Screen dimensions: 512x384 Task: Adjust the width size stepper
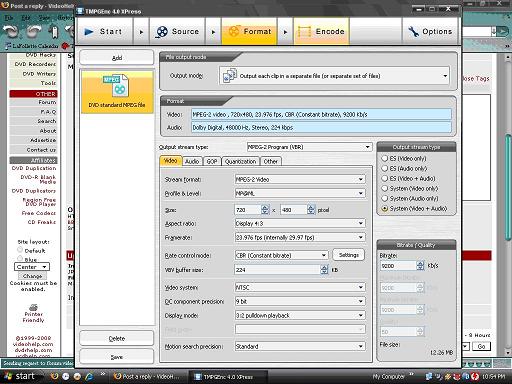[265, 210]
